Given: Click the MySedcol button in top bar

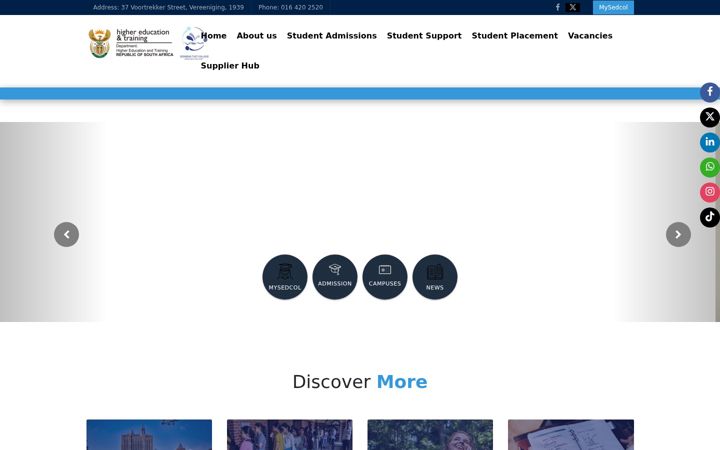Looking at the screenshot, I should pos(613,7).
